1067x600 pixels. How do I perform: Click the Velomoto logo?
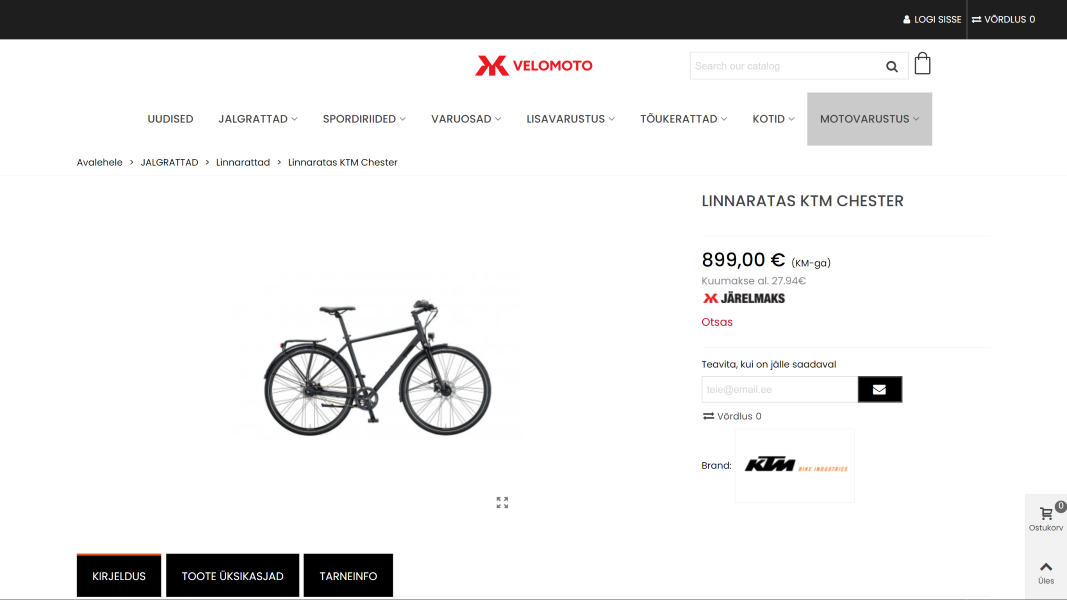tap(534, 65)
